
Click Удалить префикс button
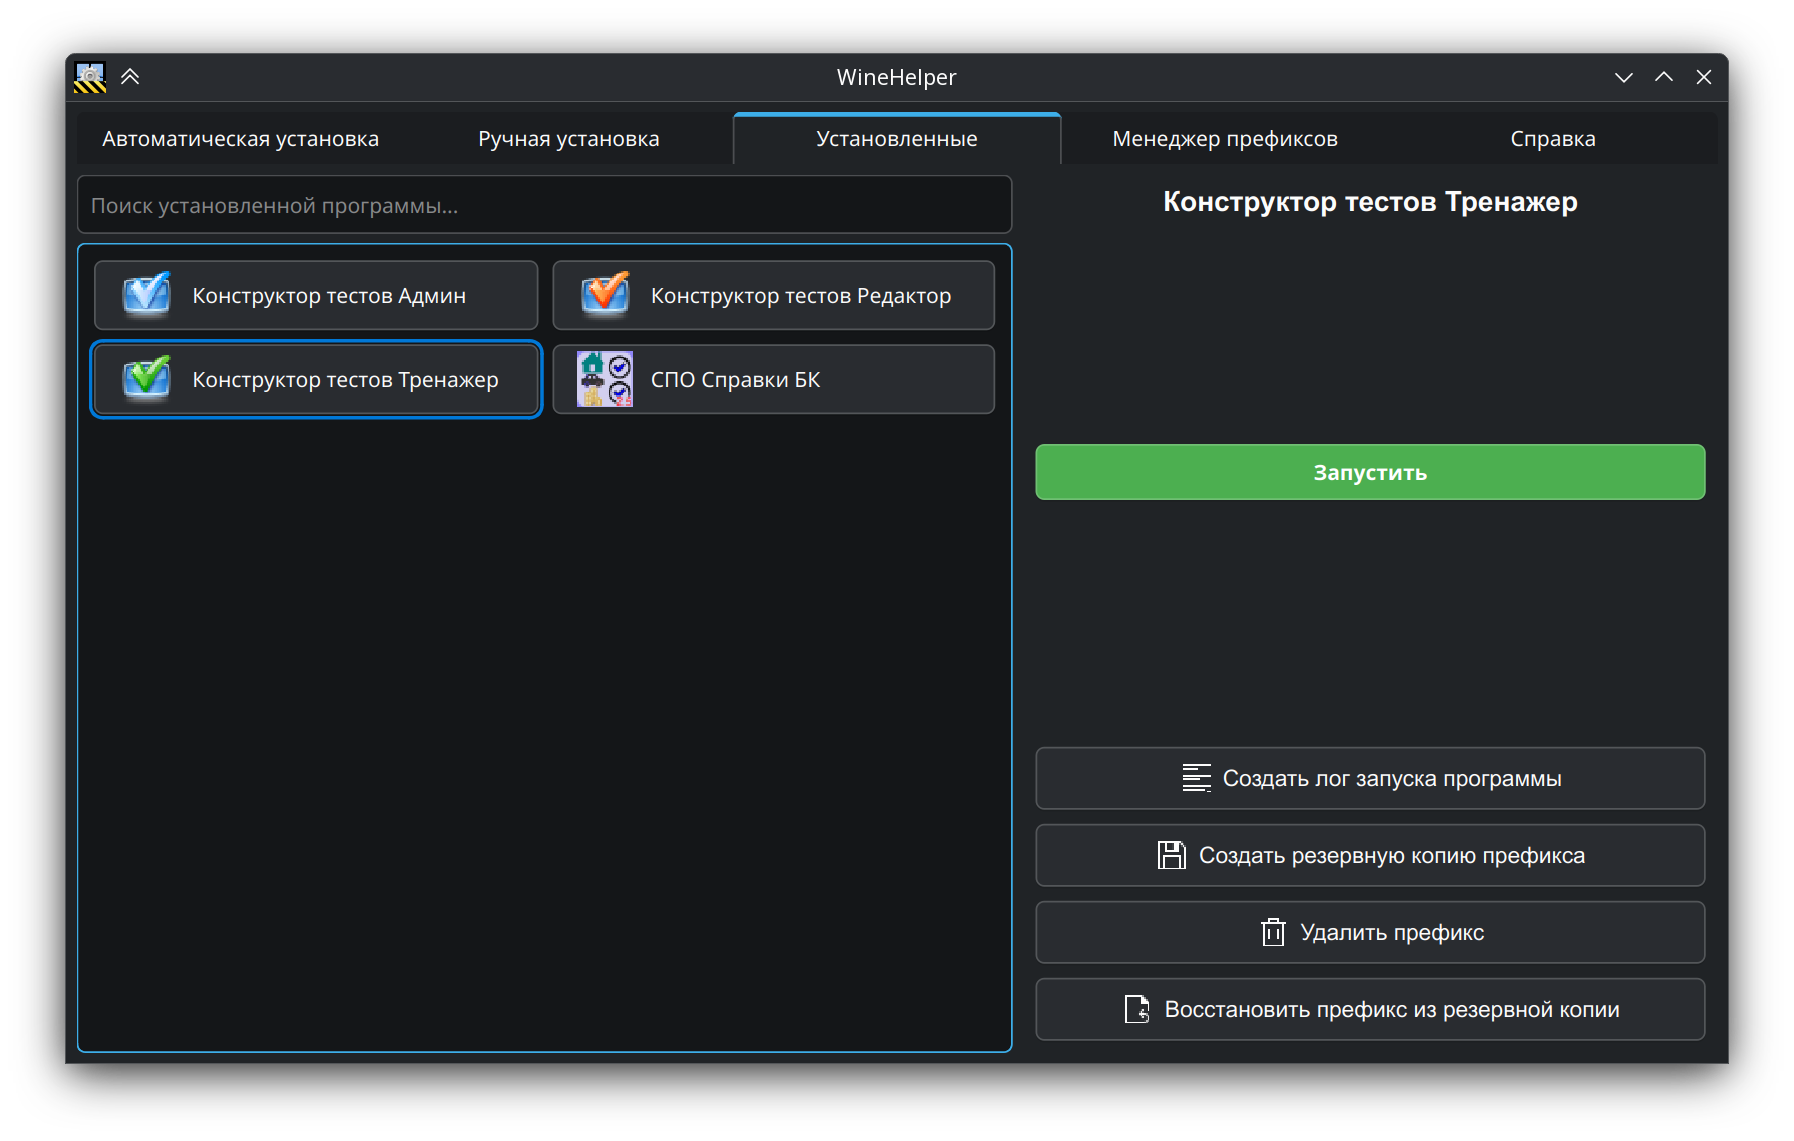[1370, 932]
